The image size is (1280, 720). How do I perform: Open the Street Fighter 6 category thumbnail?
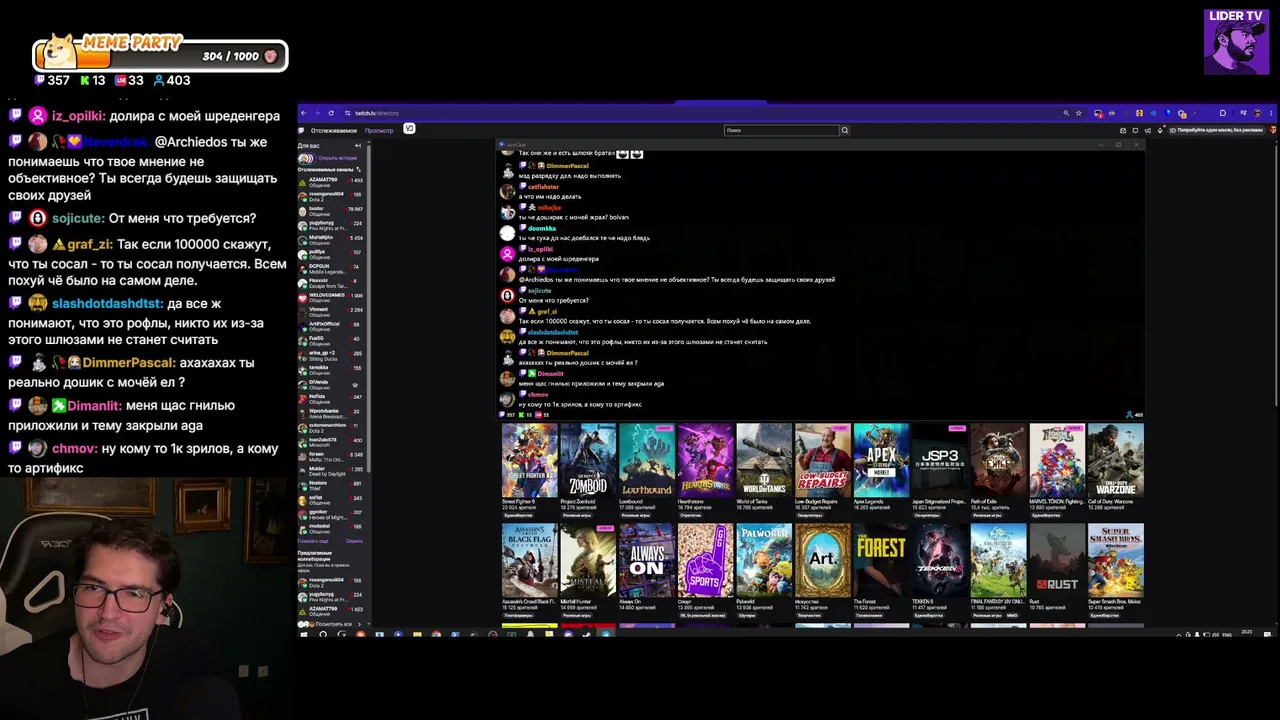(x=529, y=460)
